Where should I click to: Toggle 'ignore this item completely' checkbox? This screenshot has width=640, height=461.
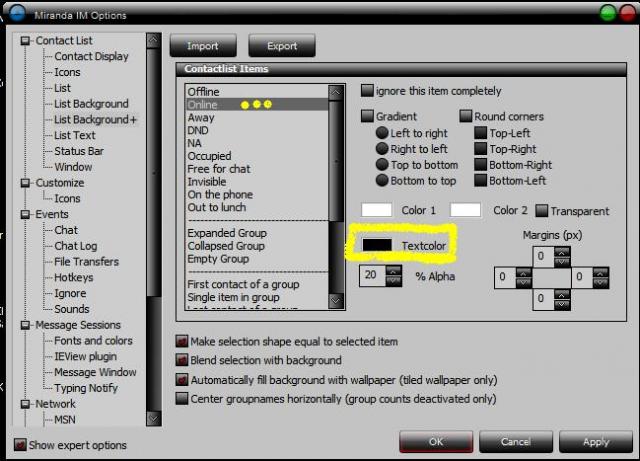367,91
